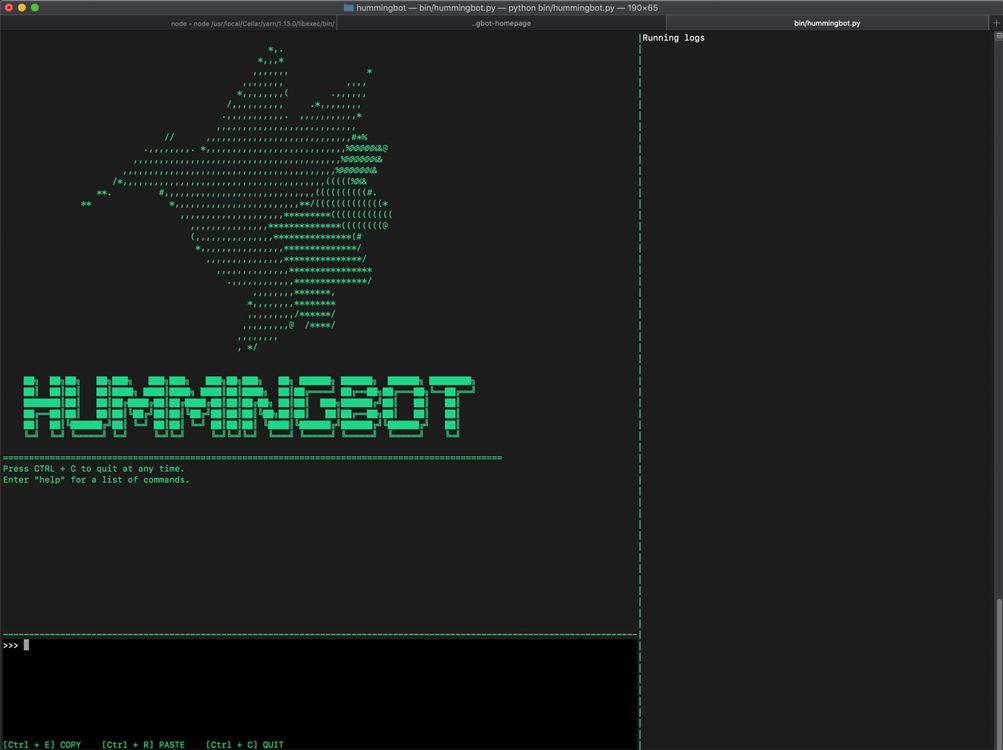Click the green full-screen traffic light button
This screenshot has width=1003, height=750.
[x=33, y=7]
